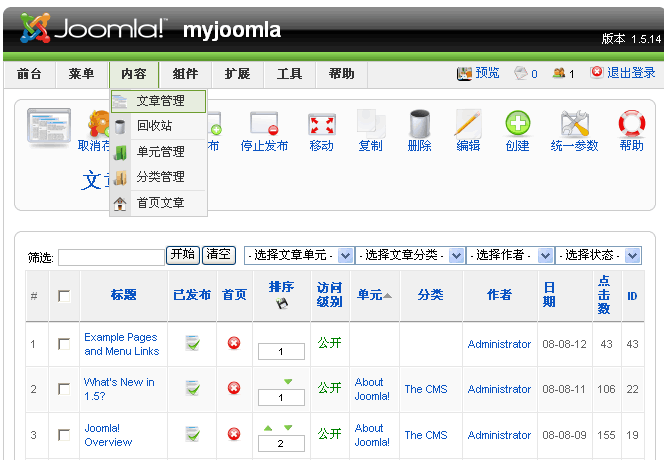Open What's New in 1.5? article
The image size is (664, 460).
point(119,389)
